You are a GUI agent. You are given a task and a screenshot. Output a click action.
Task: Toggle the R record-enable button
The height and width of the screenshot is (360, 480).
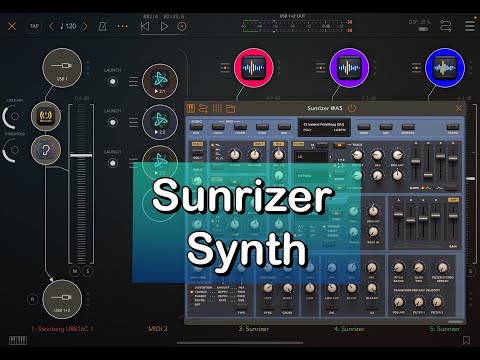click(32, 299)
